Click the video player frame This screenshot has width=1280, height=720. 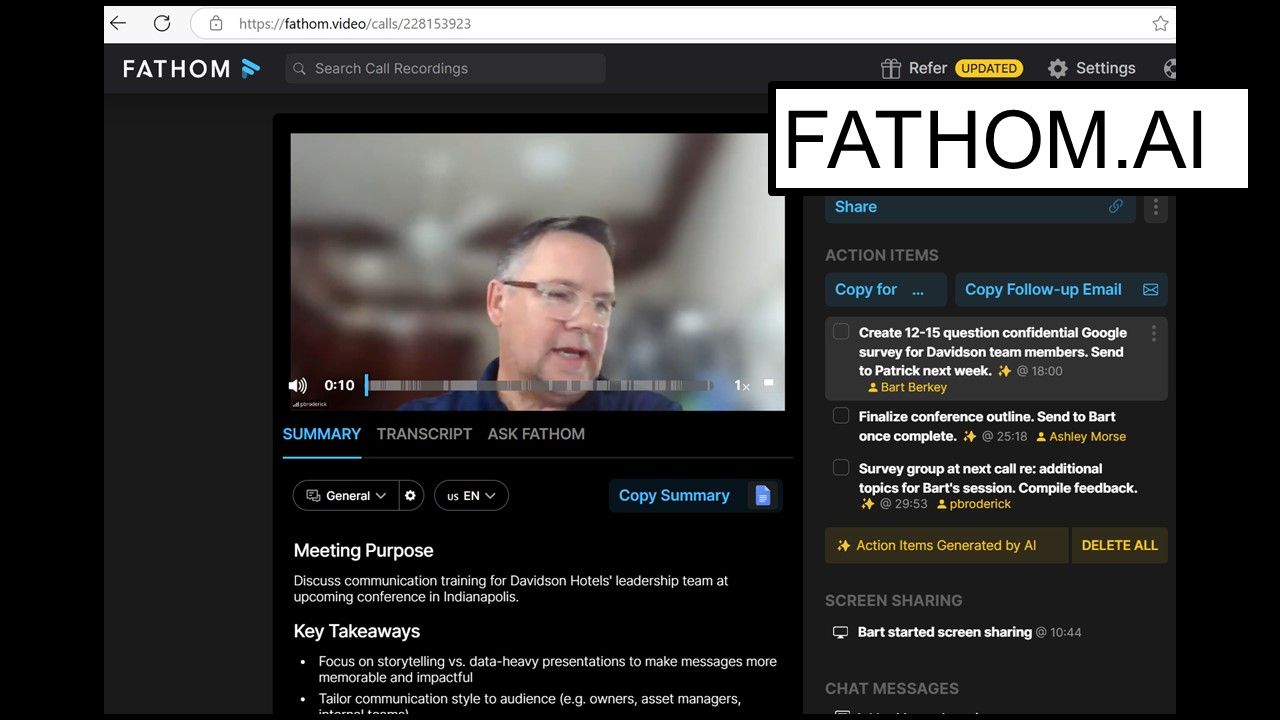click(537, 272)
